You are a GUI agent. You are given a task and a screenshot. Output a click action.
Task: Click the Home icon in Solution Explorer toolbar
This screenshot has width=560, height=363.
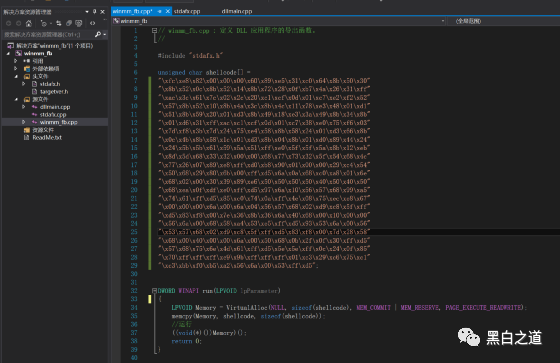(x=29, y=23)
